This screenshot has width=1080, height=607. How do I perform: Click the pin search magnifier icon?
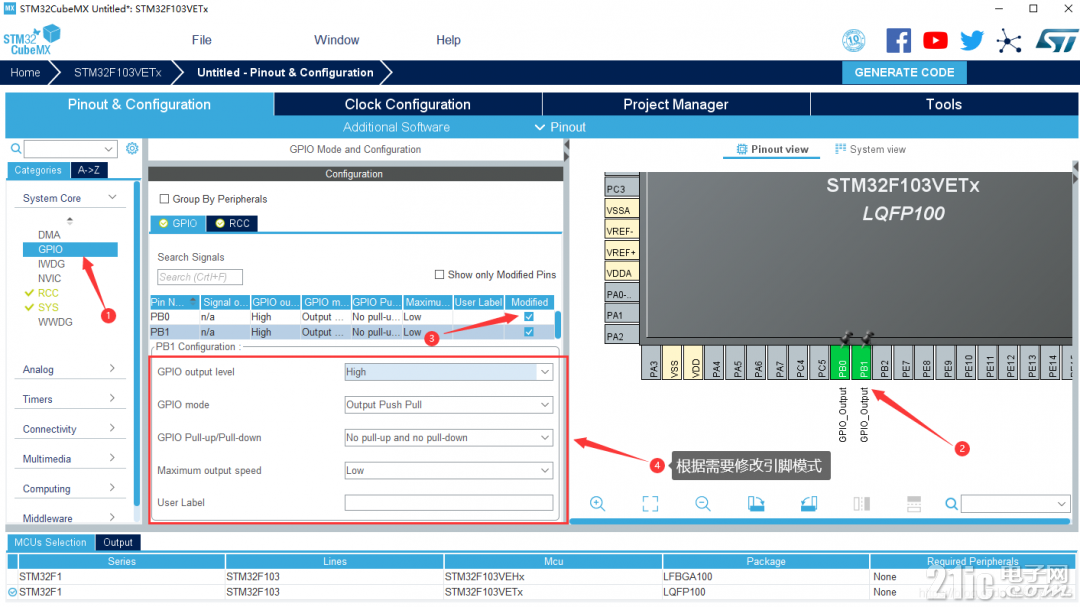click(x=951, y=504)
